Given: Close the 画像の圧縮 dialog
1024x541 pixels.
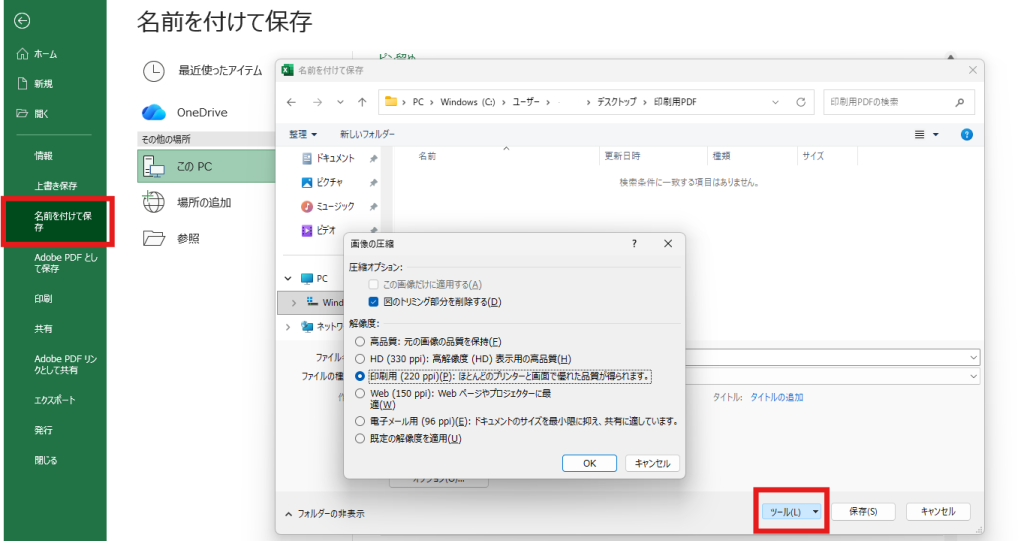Looking at the screenshot, I should coord(668,244).
